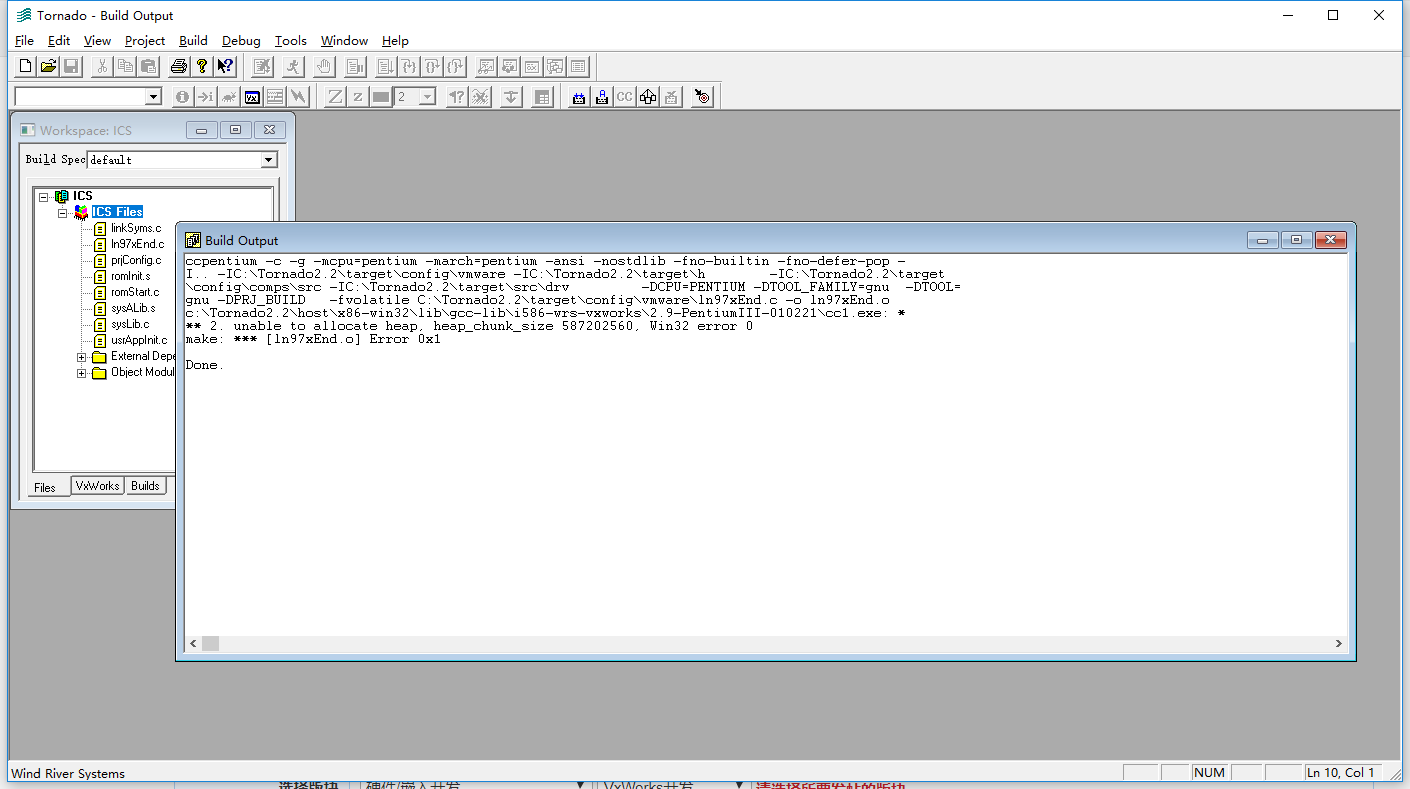Image resolution: width=1410 pixels, height=789 pixels.
Task: Click the Copy toolbar icon
Action: [125, 67]
